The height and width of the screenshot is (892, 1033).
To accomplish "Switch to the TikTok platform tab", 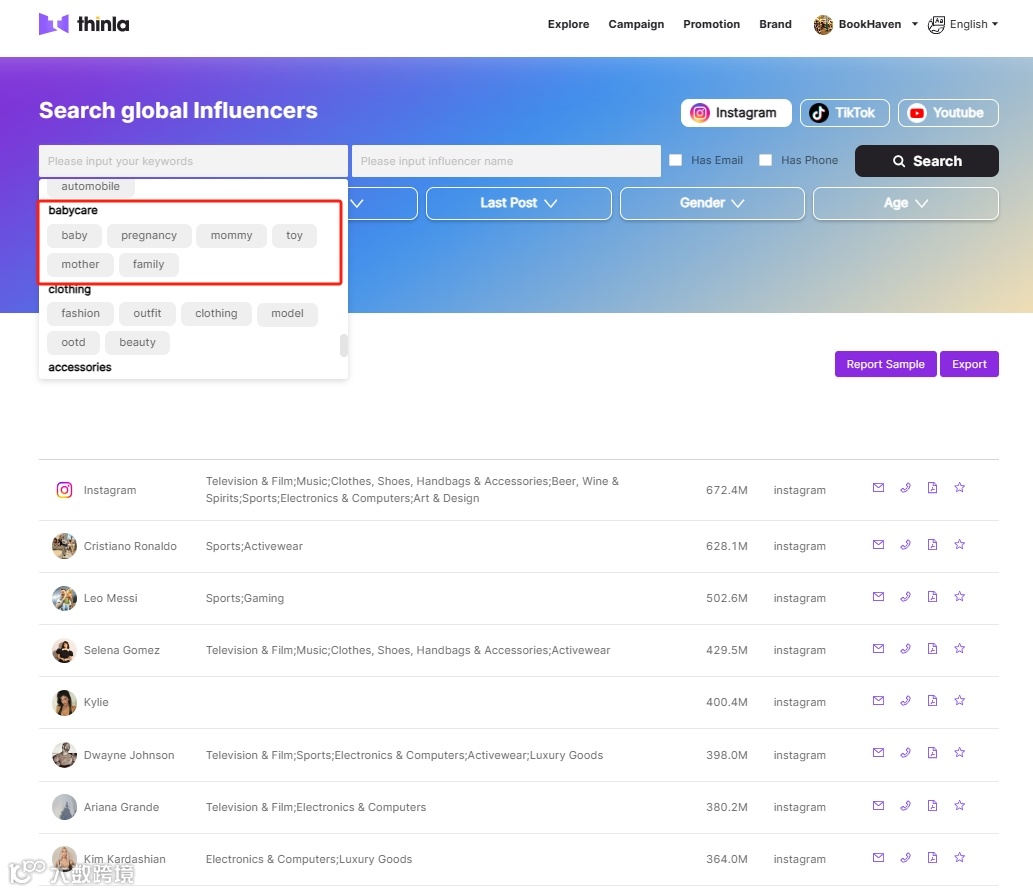I will pyautogui.click(x=845, y=113).
